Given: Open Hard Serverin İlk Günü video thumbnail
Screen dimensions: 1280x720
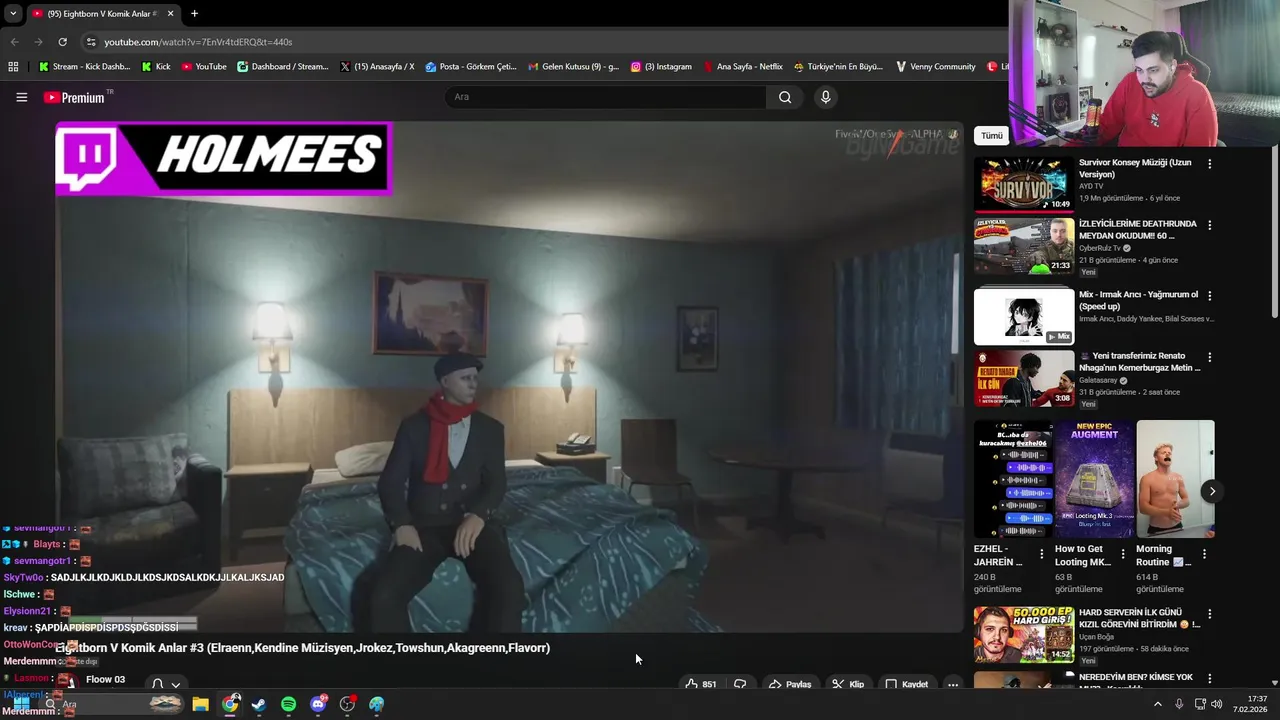Looking at the screenshot, I should pos(1024,634).
